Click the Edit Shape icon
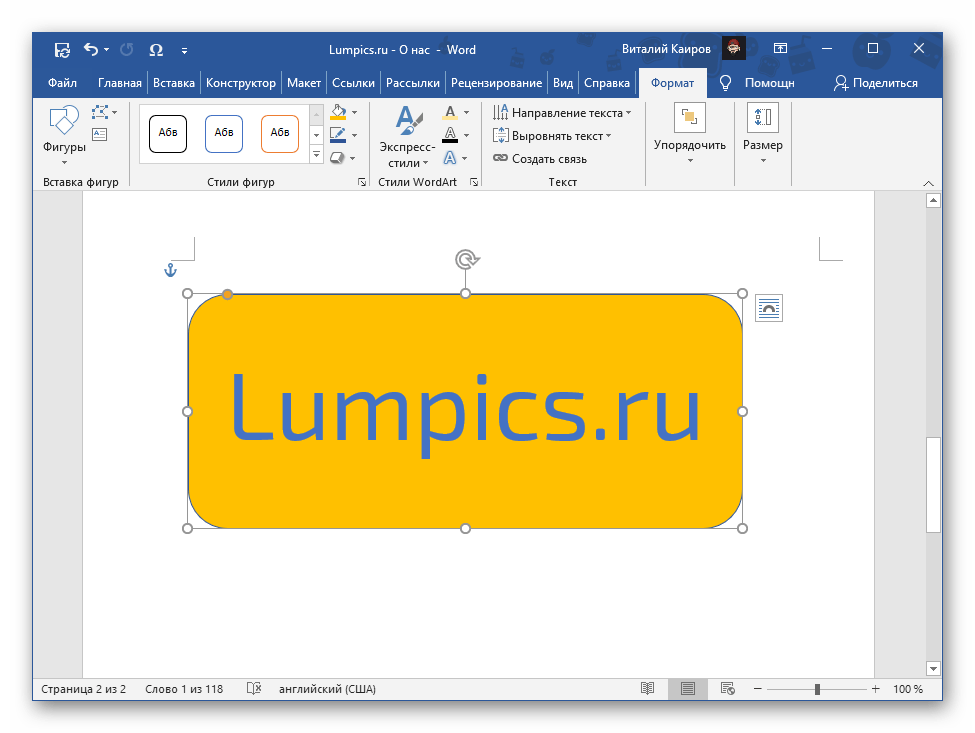The image size is (975, 733). tap(101, 112)
